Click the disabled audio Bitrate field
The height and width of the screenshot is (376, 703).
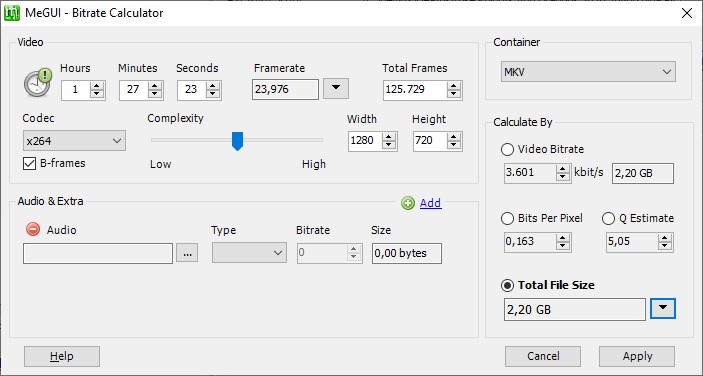[x=322, y=253]
